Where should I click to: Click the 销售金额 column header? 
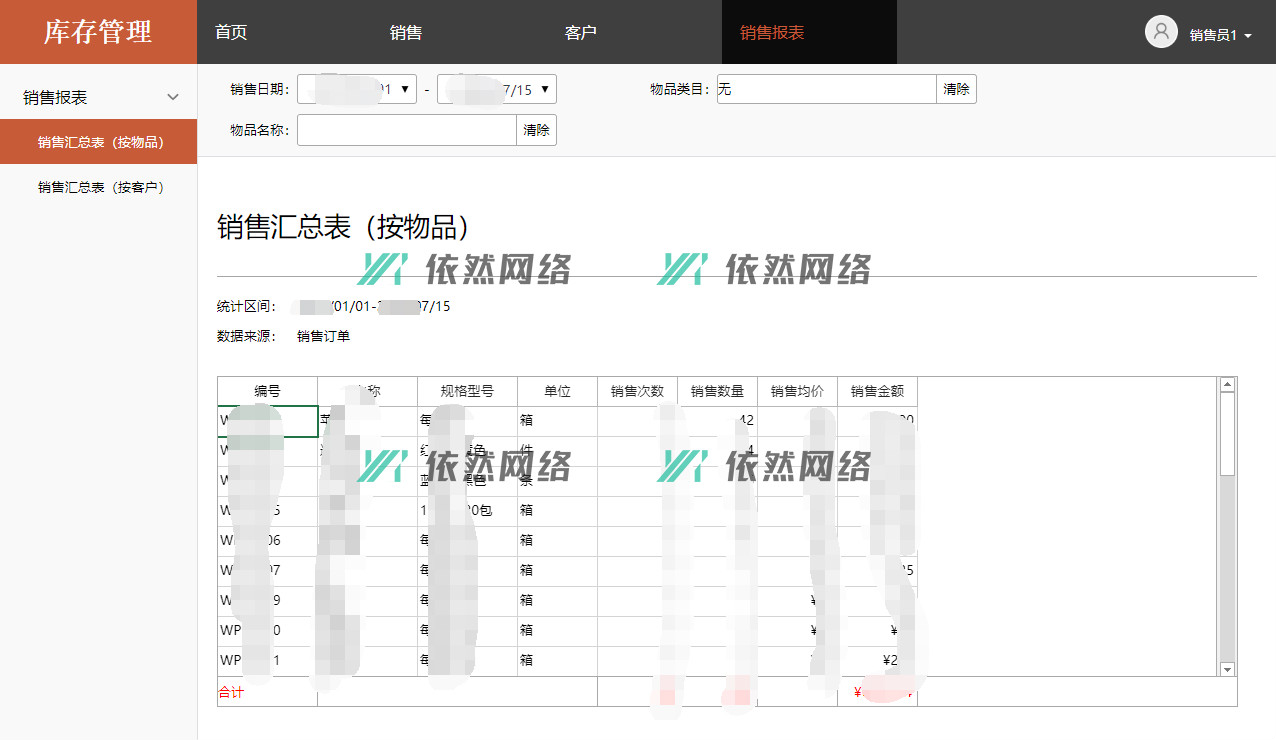[877, 391]
